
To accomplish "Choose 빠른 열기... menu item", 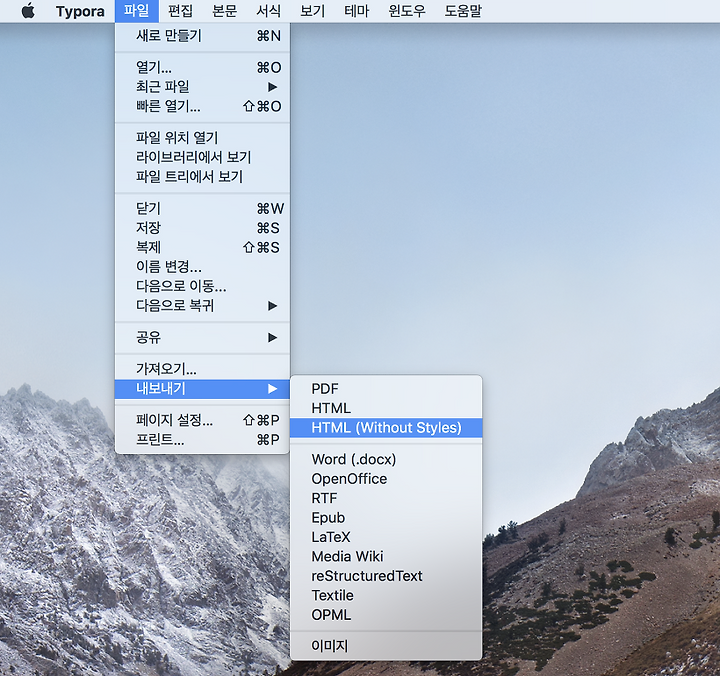I will (x=202, y=106).
